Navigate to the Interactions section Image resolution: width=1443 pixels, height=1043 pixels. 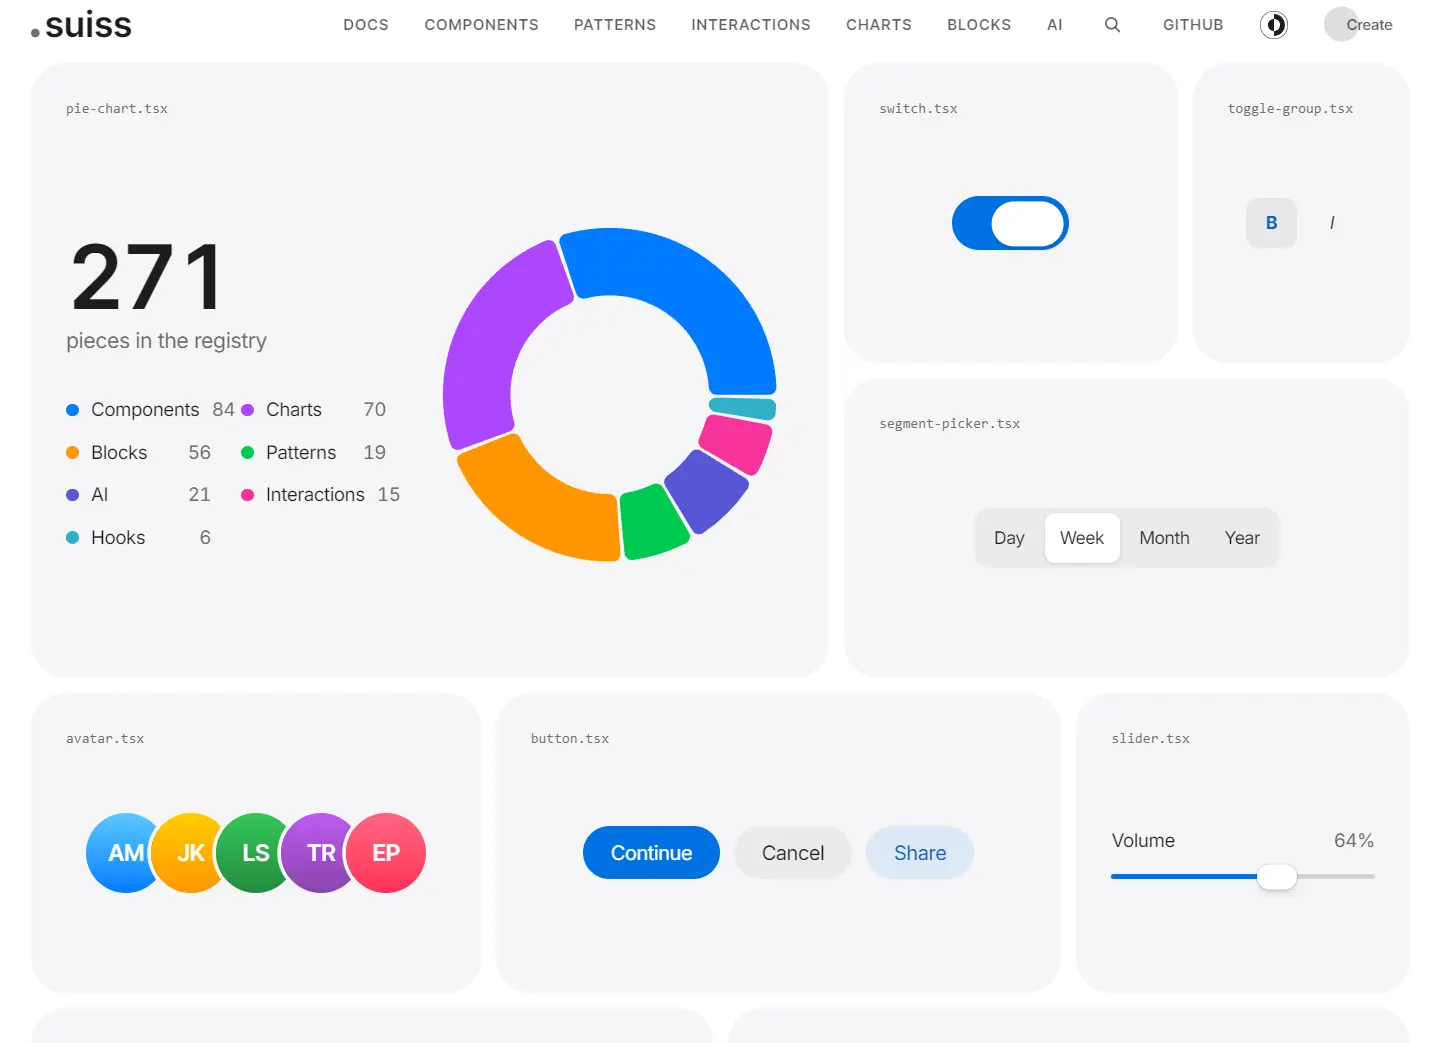[x=751, y=25]
